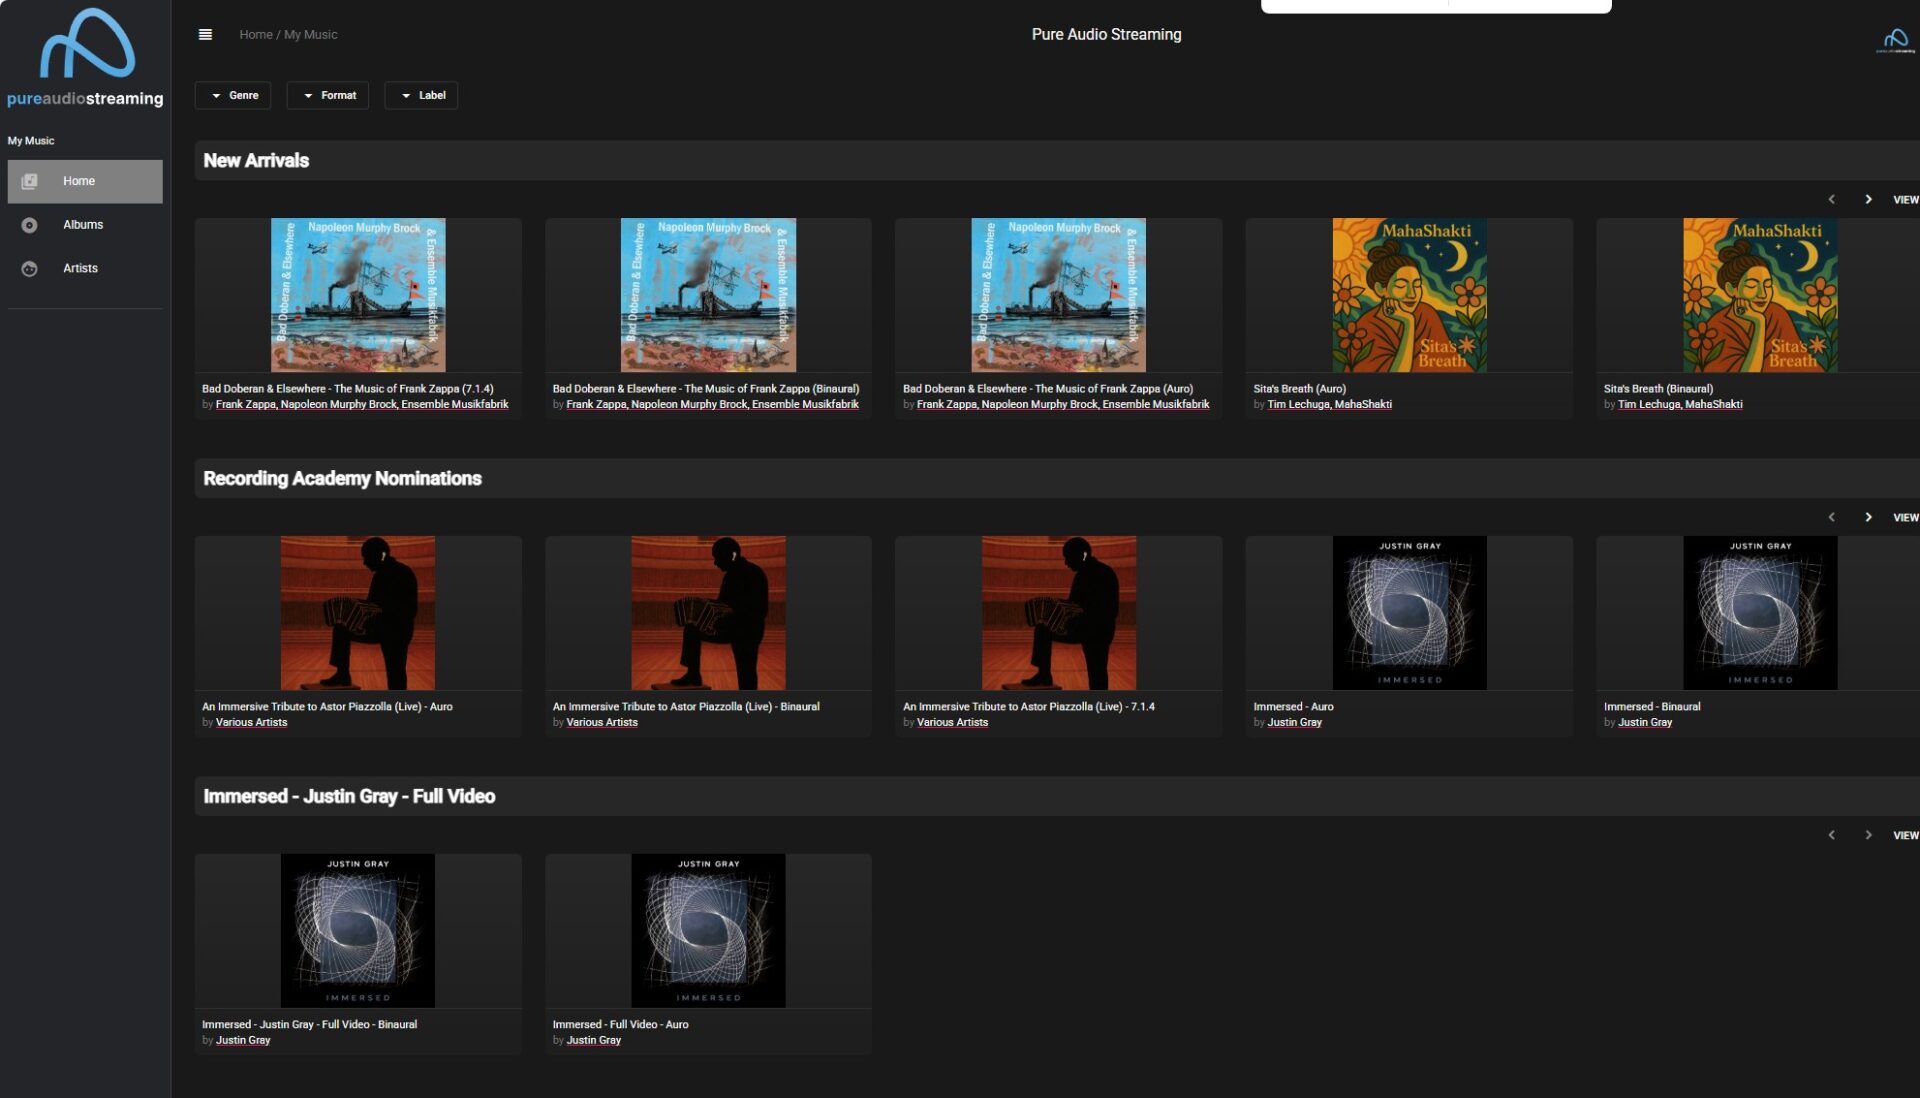
Task: Click the Artists face icon
Action: [x=29, y=269]
